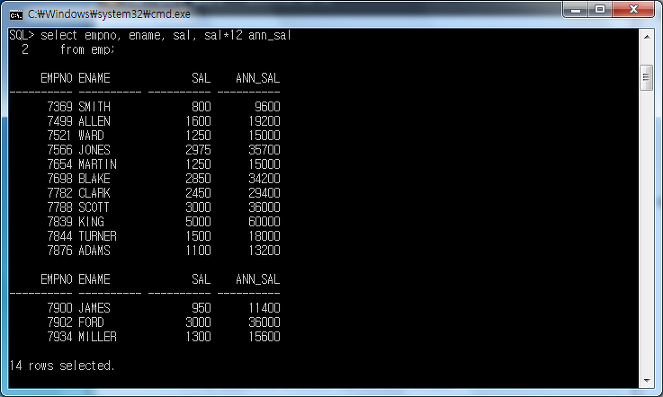The height and width of the screenshot is (397, 663).
Task: Click the name FORD
Action: click(x=91, y=322)
